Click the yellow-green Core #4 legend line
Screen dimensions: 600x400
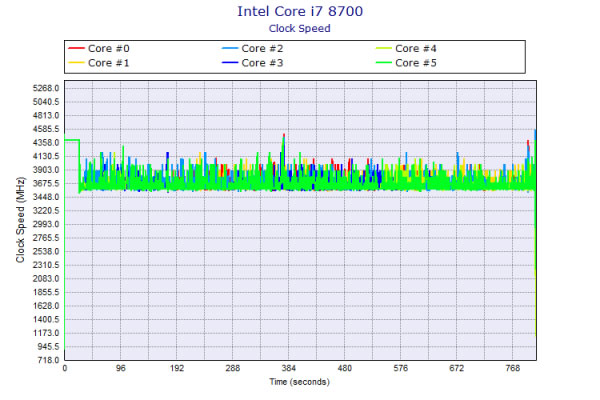[384, 48]
